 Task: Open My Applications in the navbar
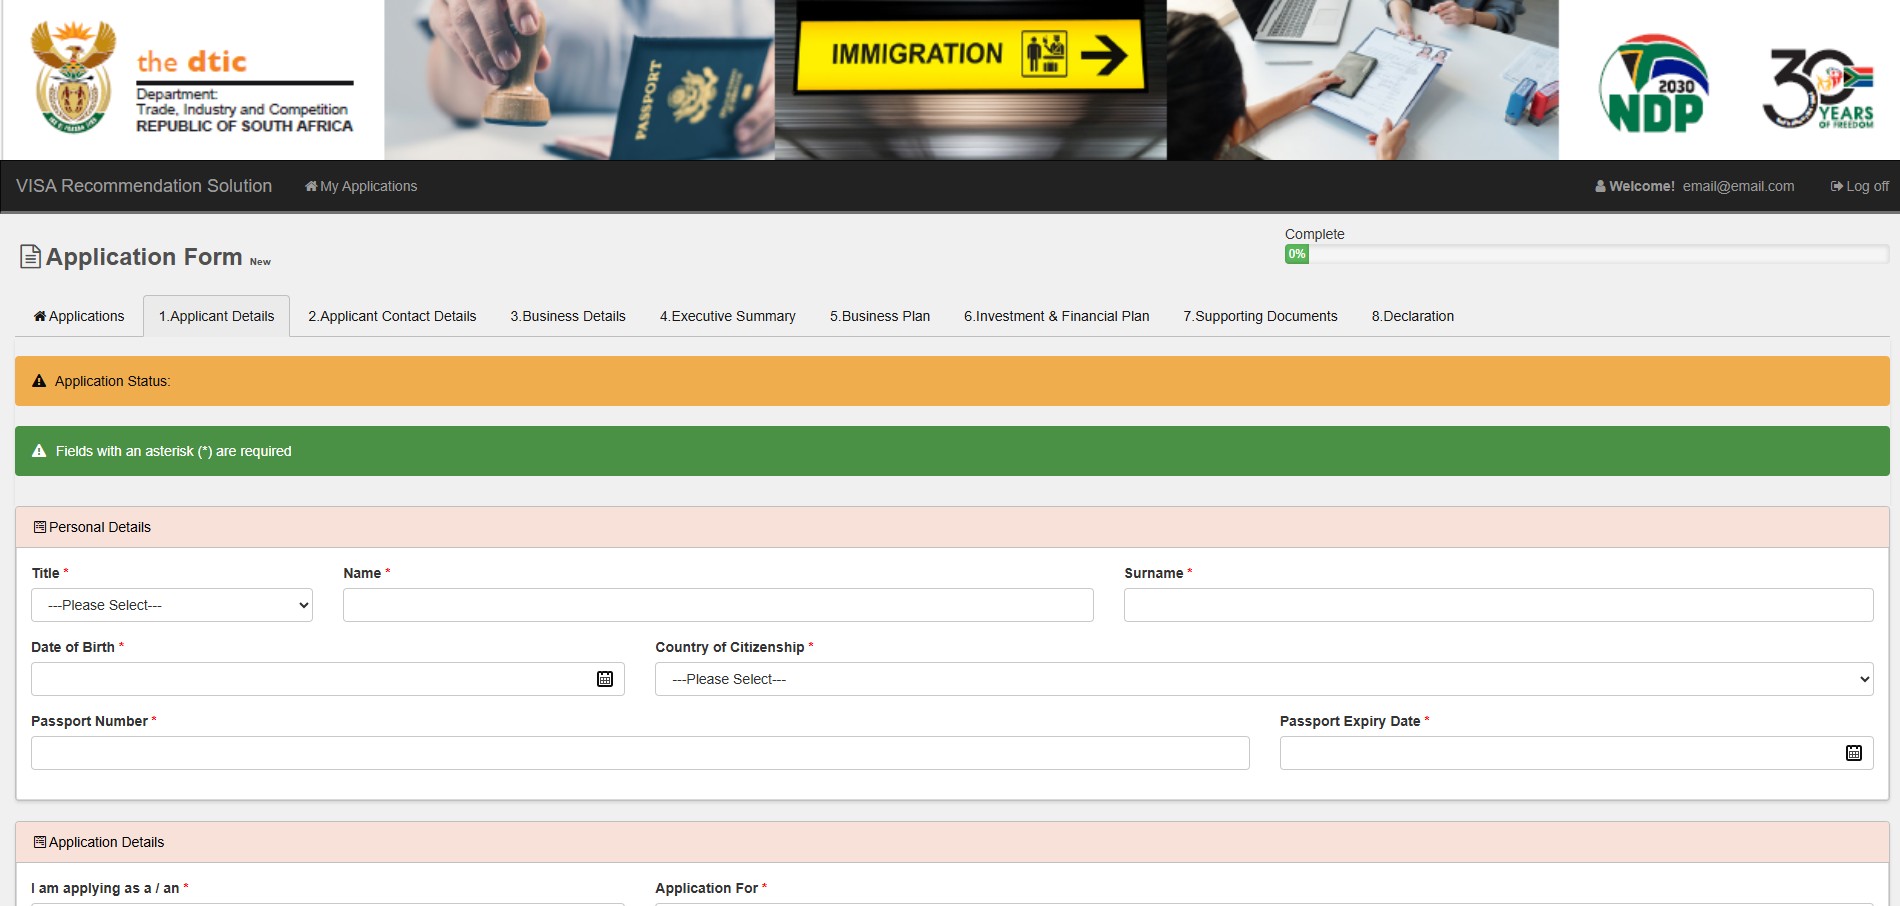point(361,186)
